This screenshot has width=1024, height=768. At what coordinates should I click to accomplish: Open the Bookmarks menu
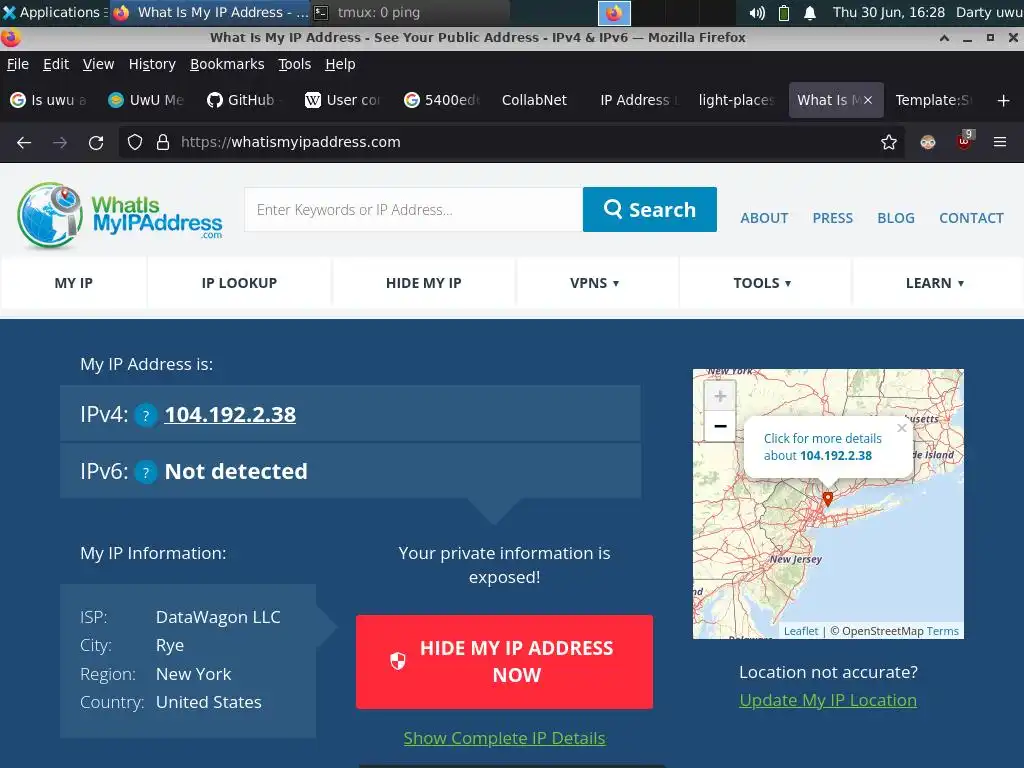tap(227, 64)
